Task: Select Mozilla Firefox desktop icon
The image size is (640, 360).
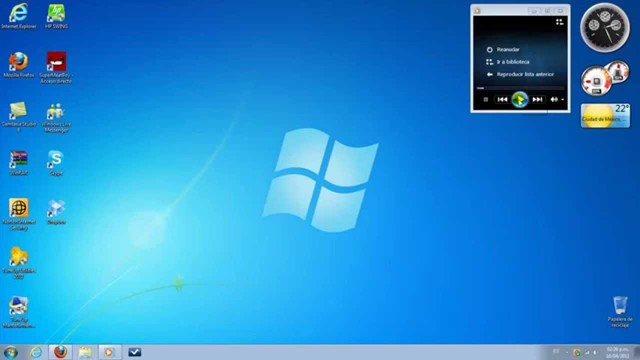Action: [19, 65]
